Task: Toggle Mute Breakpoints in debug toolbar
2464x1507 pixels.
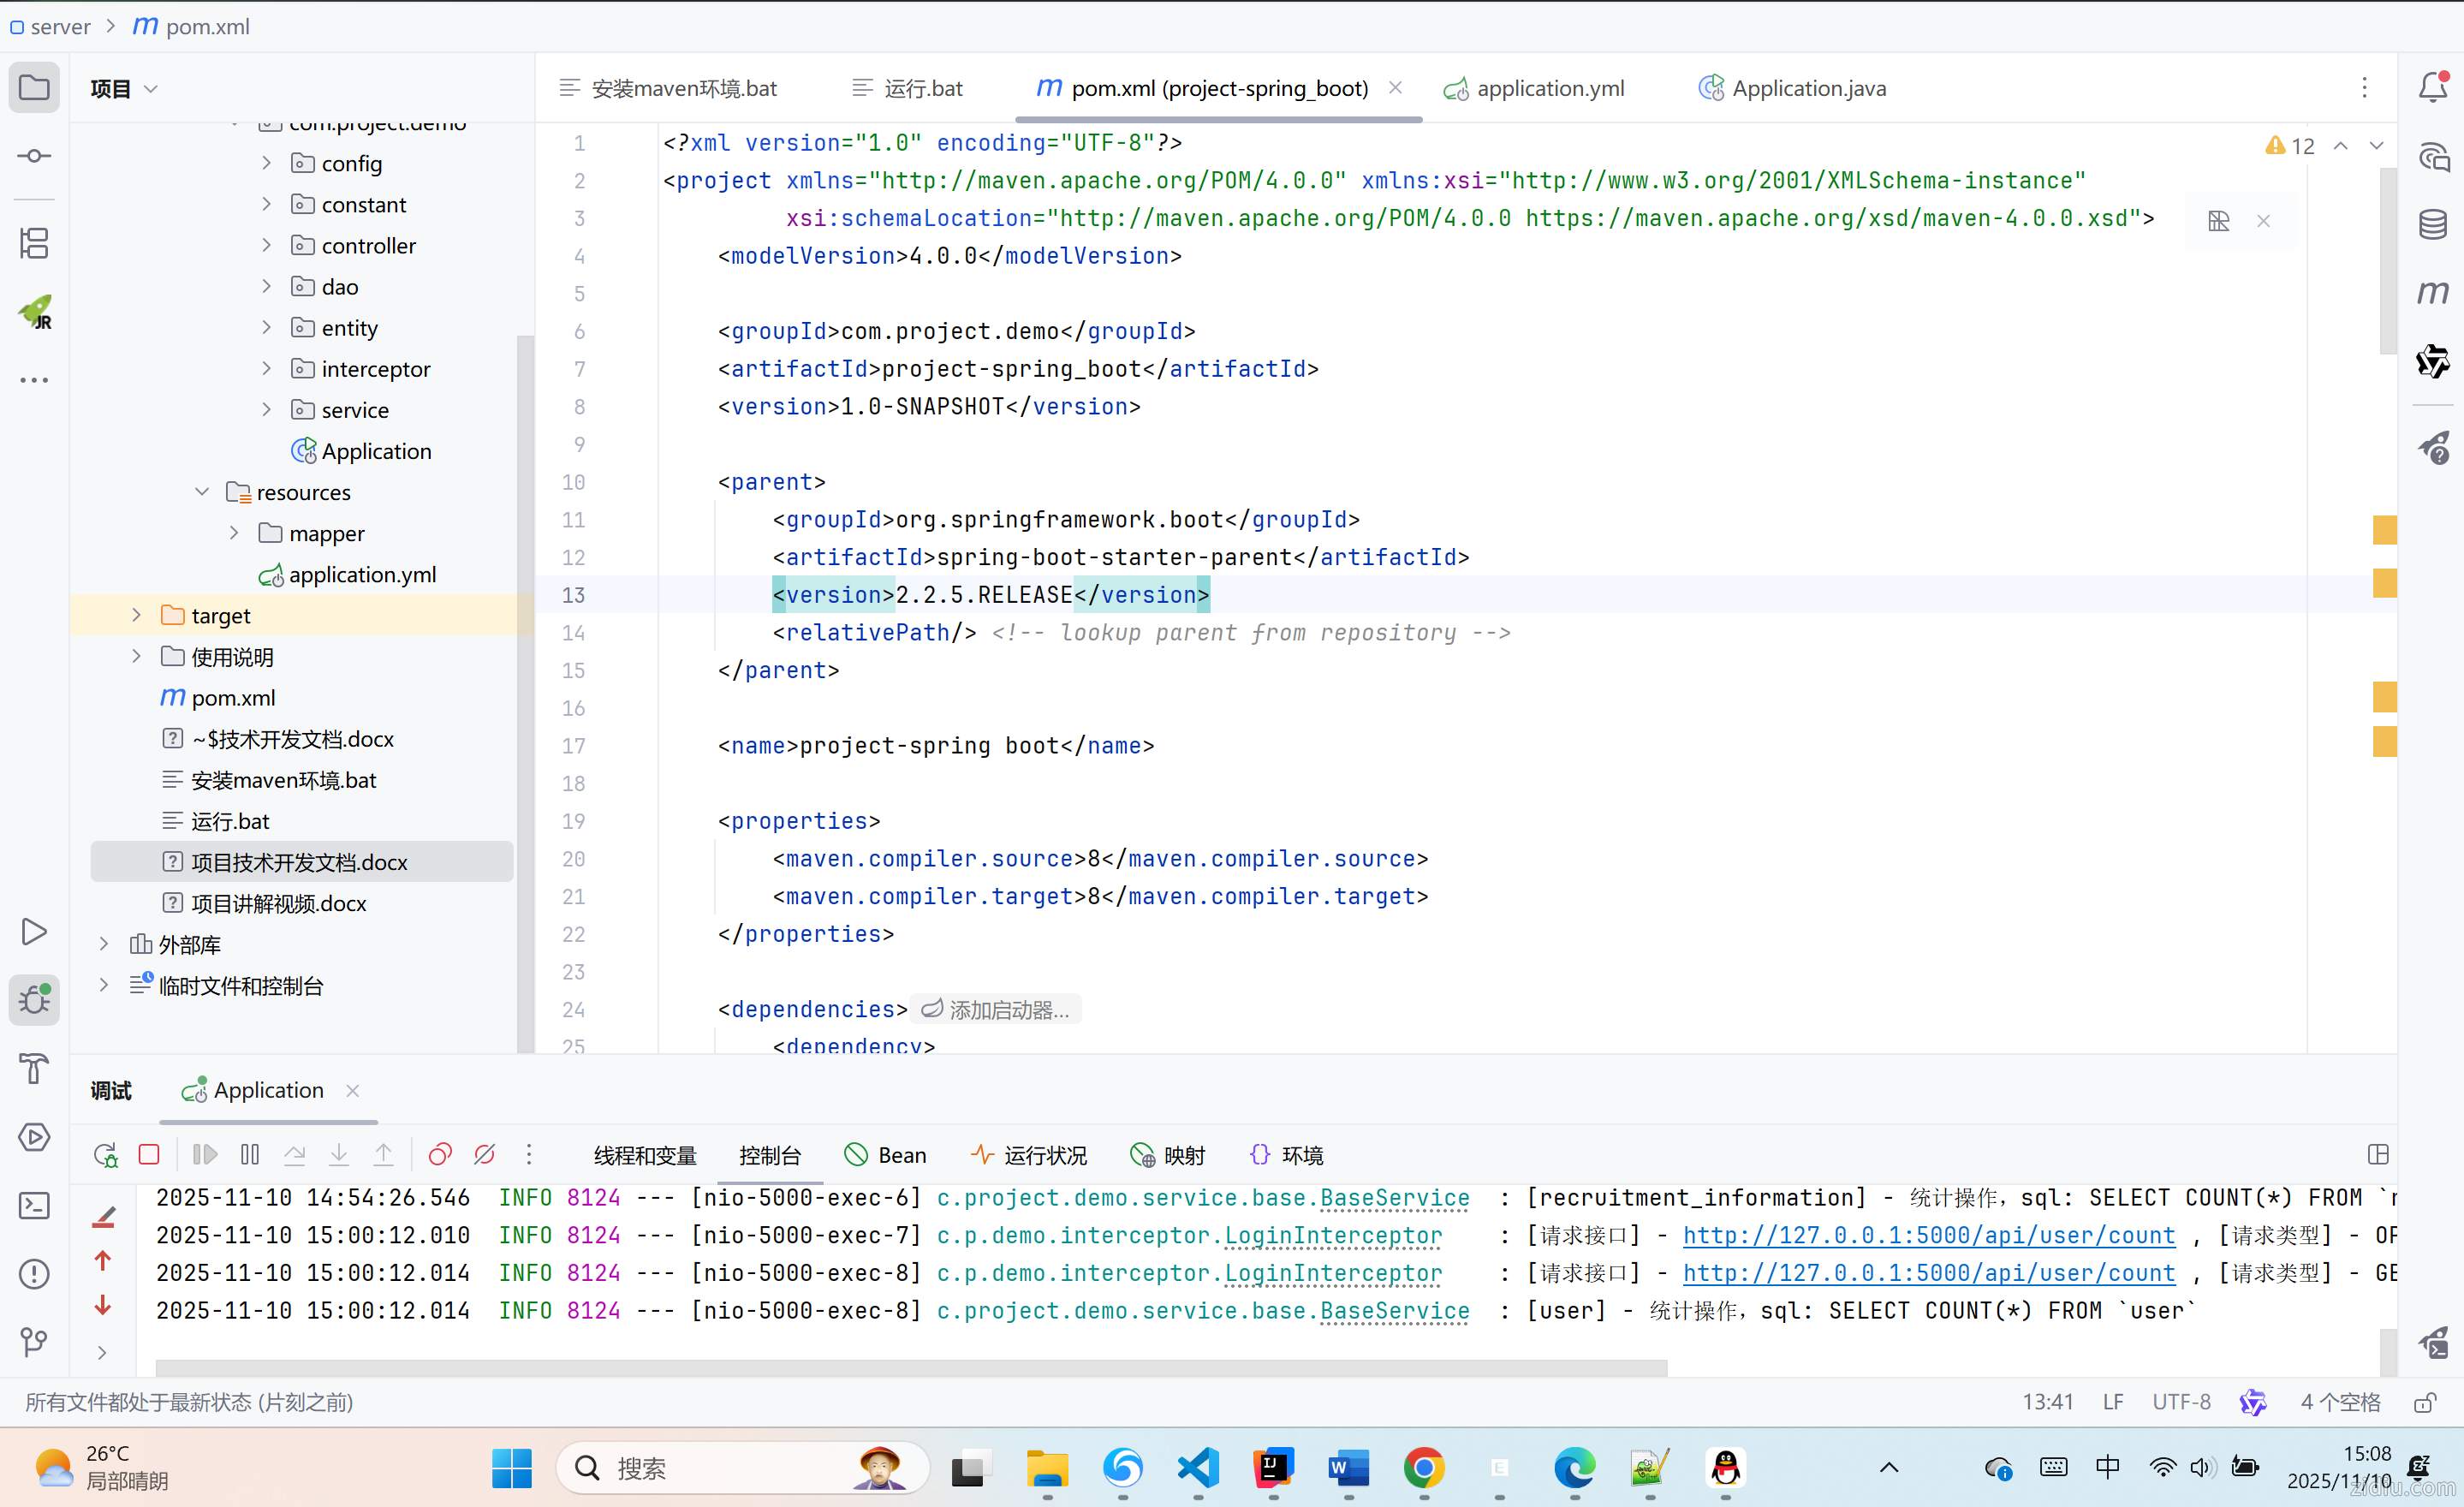Action: click(x=485, y=1154)
